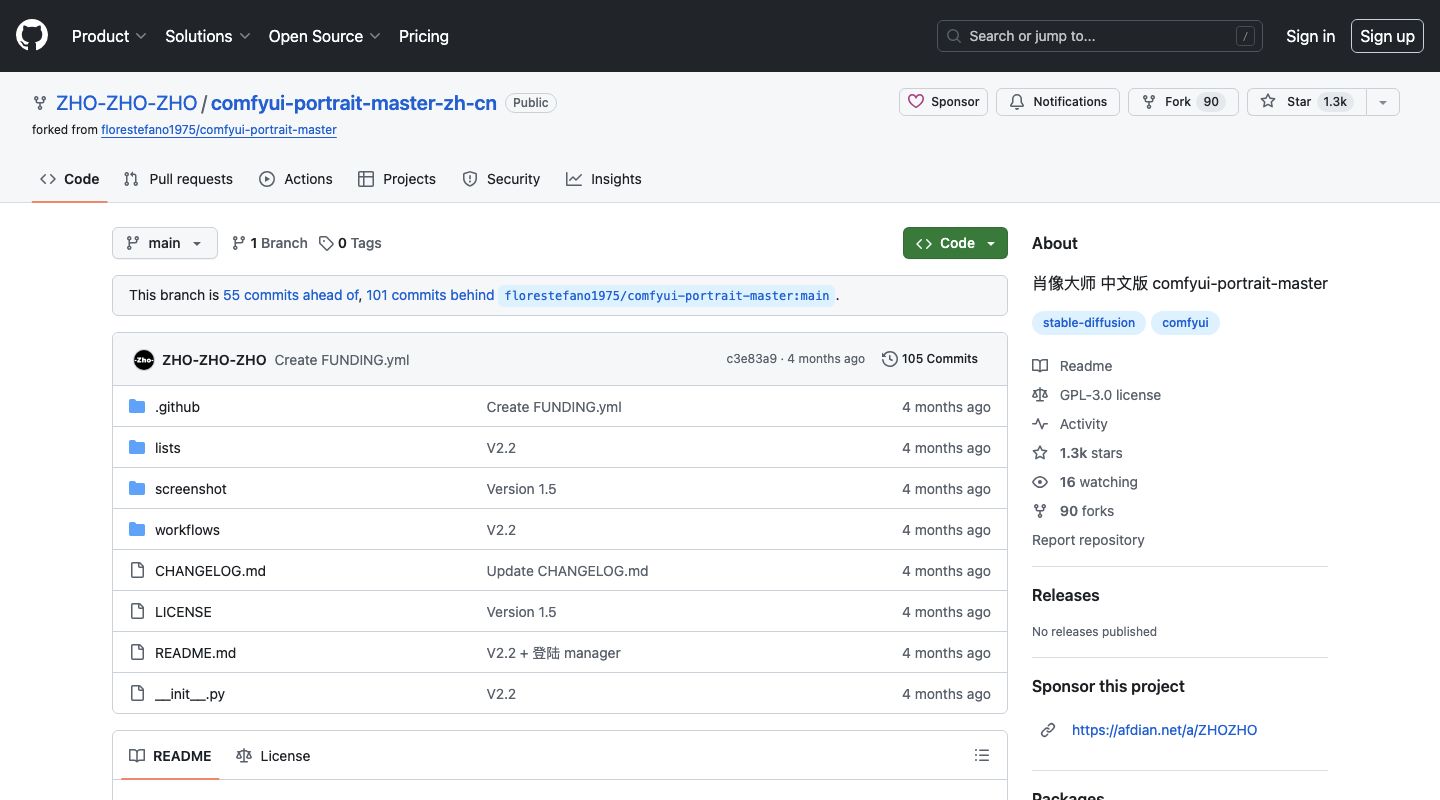This screenshot has width=1440, height=800.
Task: Click the Sign in link
Action: click(x=1311, y=36)
